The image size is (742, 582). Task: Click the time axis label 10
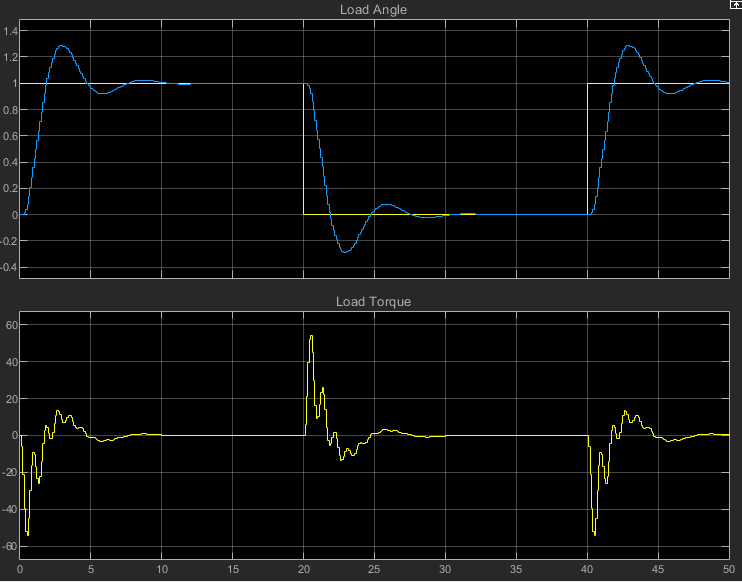pyautogui.click(x=162, y=569)
